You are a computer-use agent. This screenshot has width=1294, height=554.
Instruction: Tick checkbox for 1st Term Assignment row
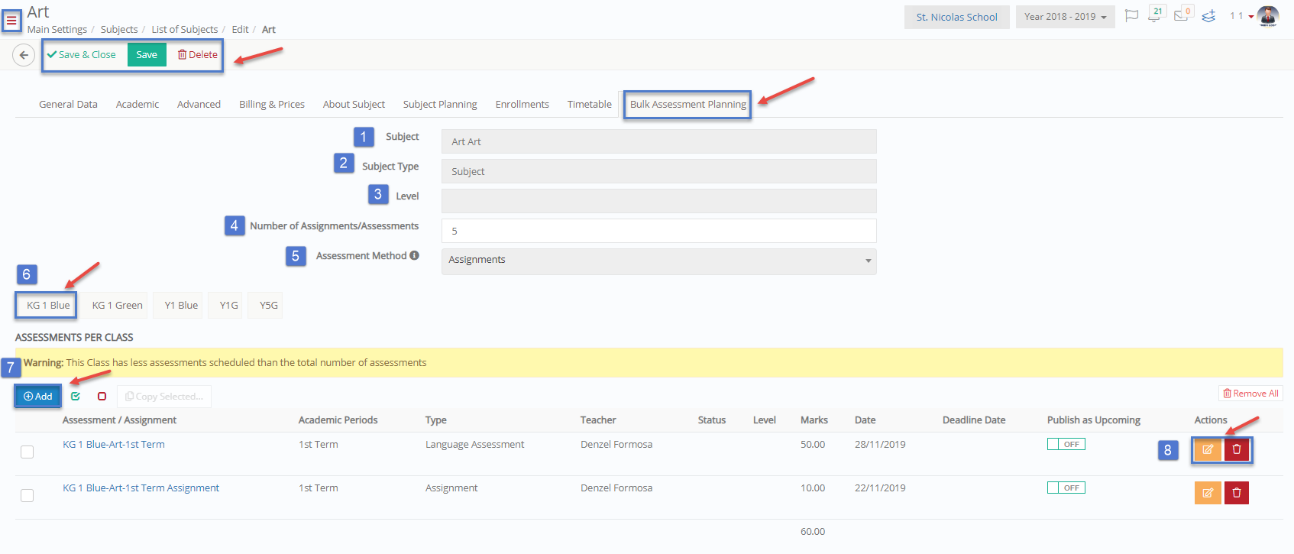(27, 495)
